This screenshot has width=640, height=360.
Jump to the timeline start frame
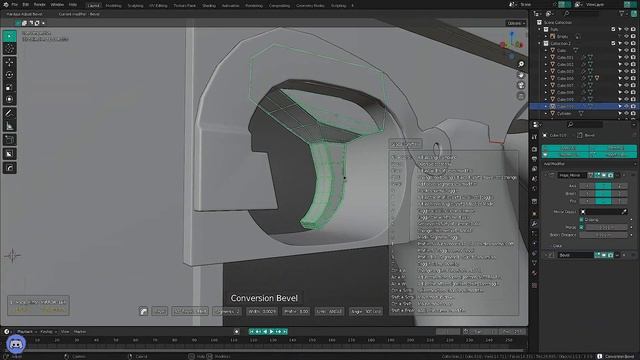(x=252, y=331)
